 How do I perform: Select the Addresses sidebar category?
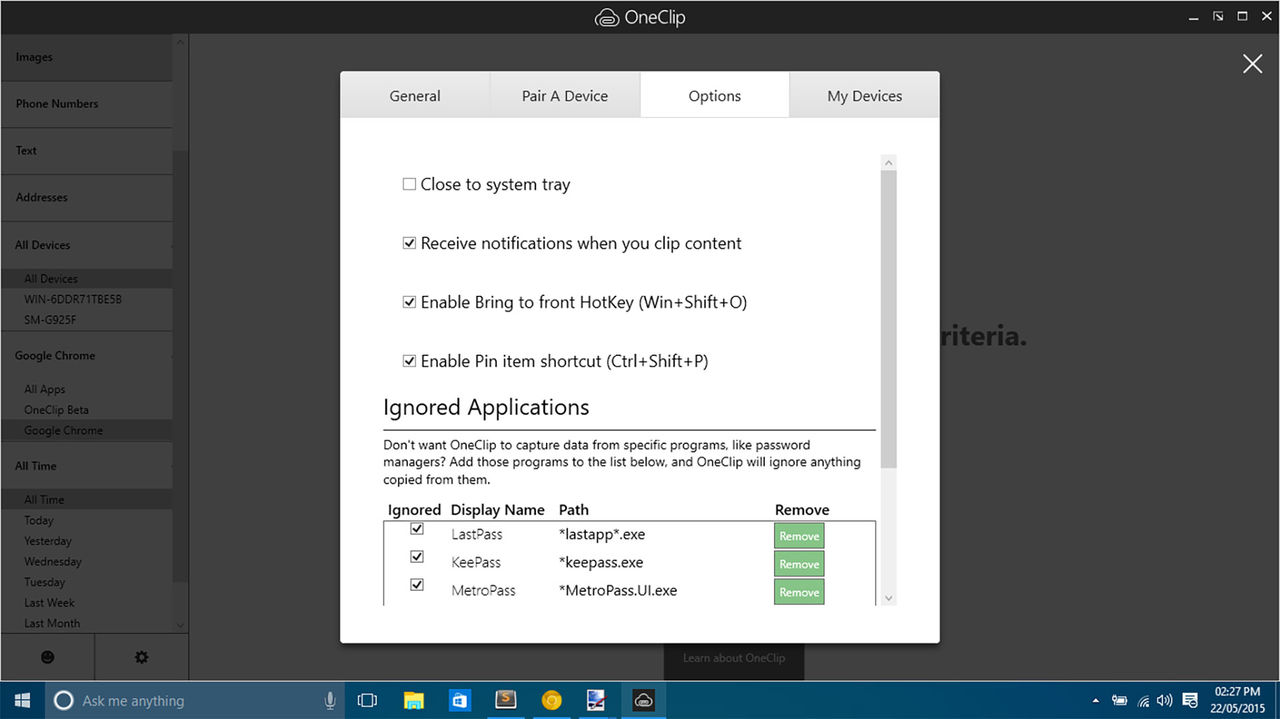[86, 198]
